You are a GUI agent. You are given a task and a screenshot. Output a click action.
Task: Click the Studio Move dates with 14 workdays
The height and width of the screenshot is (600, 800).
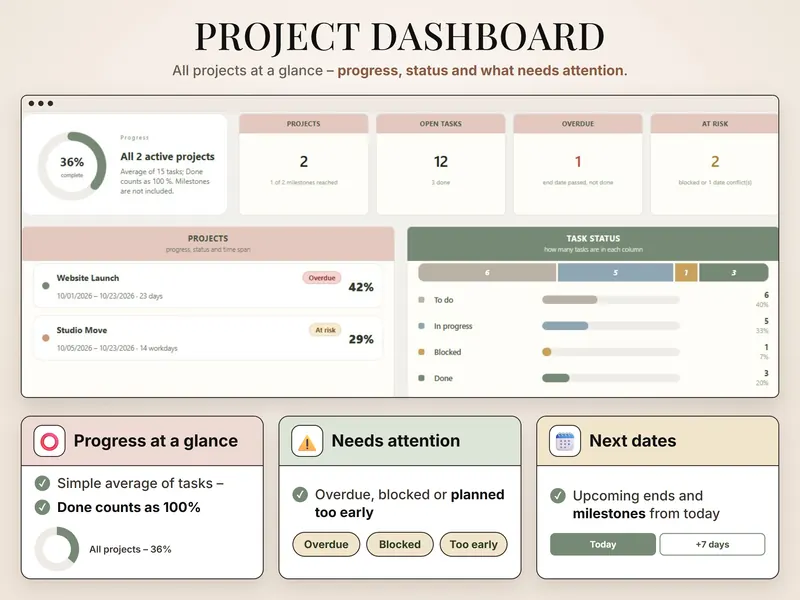coord(117,348)
